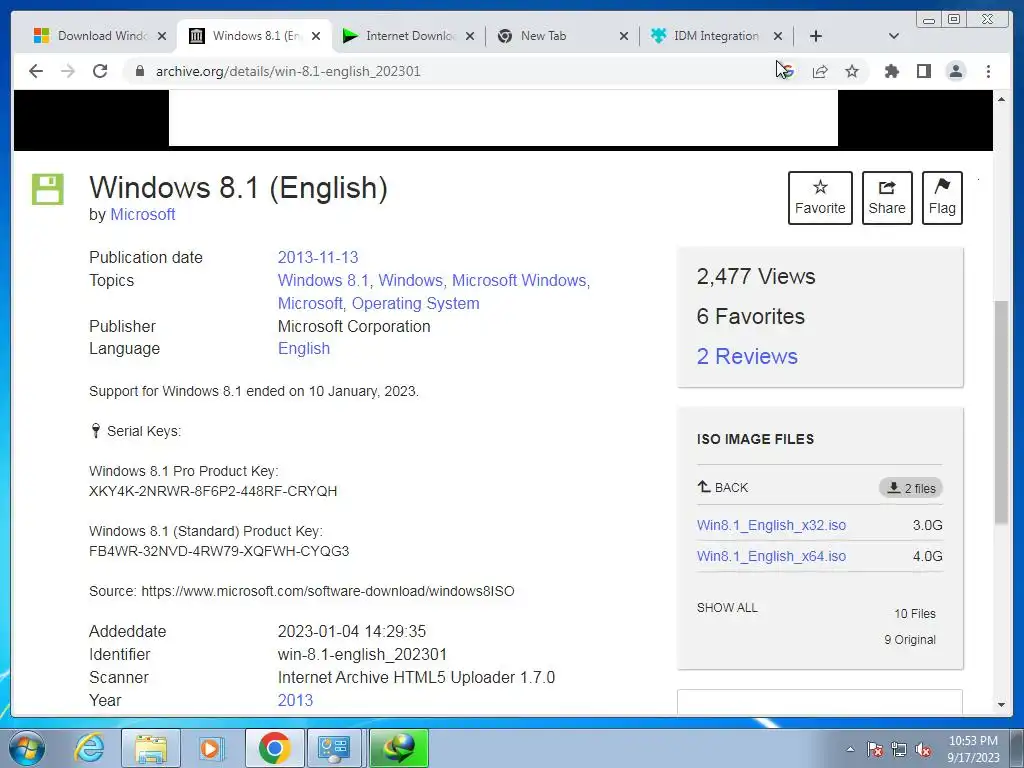Flag this archive item
1024x768 pixels.
click(942, 198)
